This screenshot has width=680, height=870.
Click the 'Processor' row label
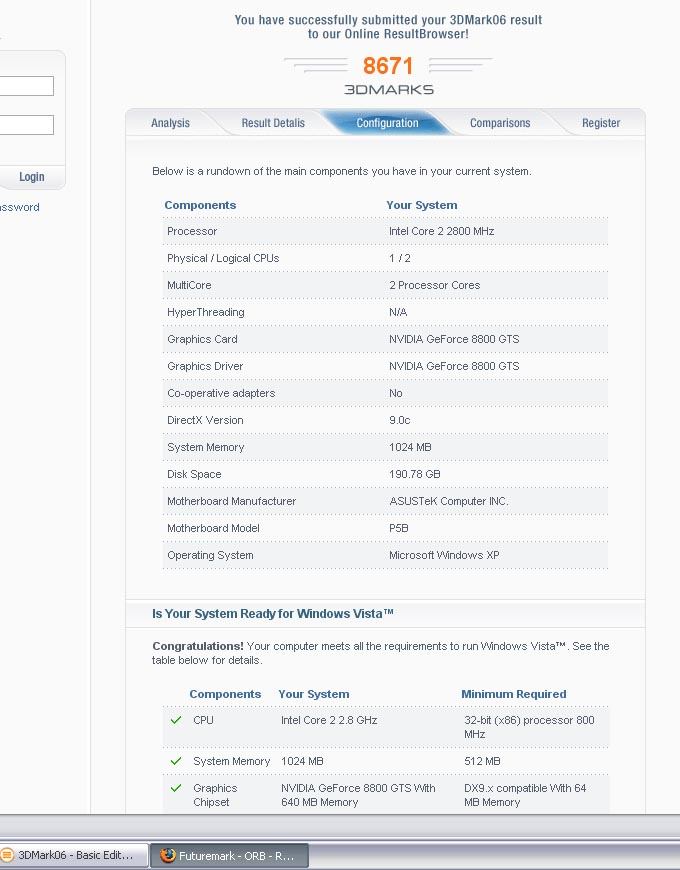192,231
